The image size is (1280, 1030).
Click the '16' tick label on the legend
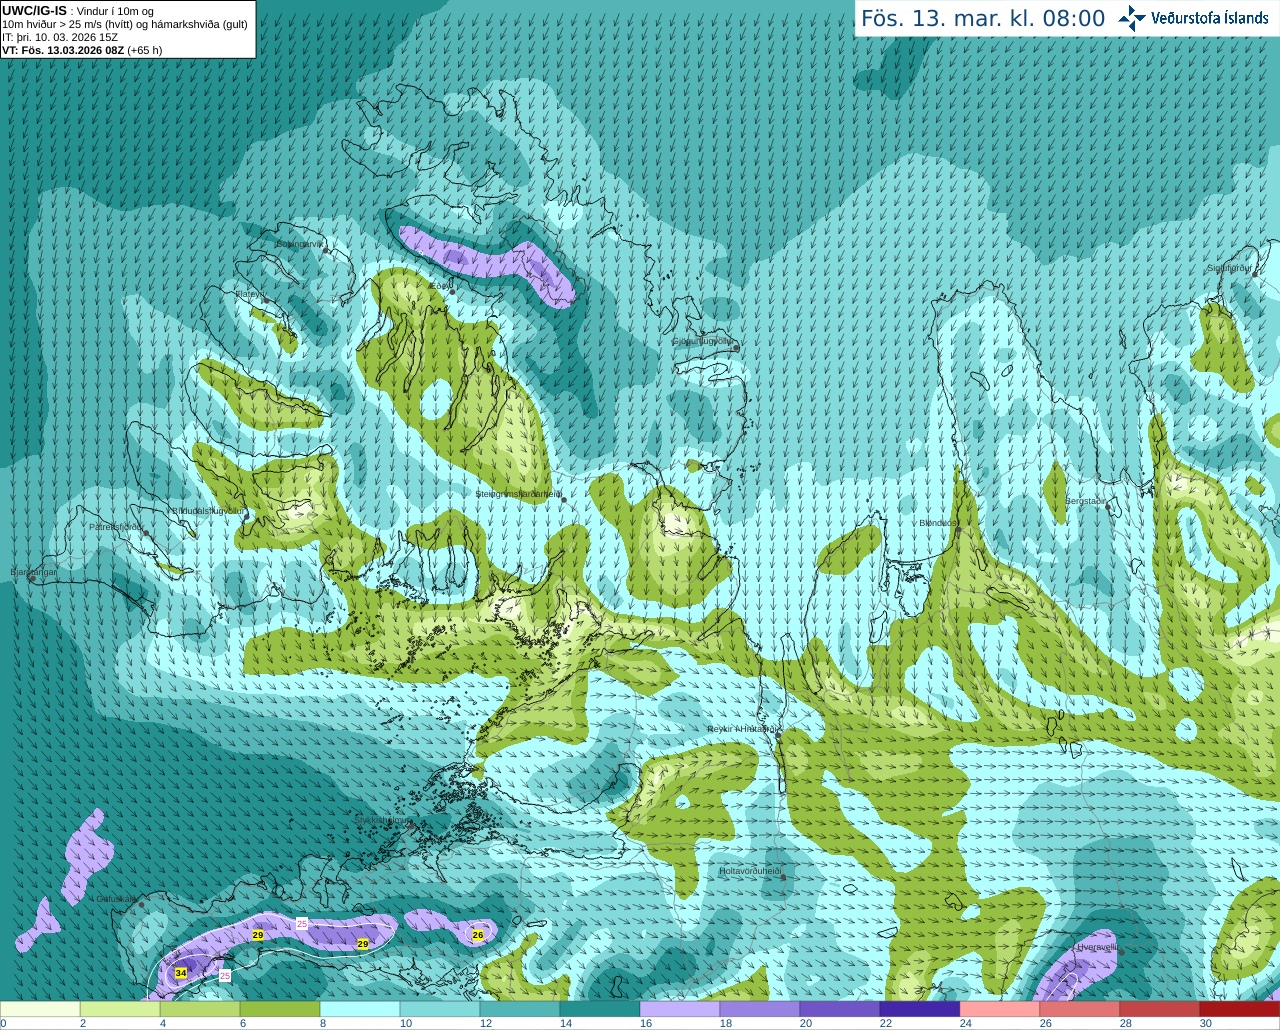point(646,1023)
